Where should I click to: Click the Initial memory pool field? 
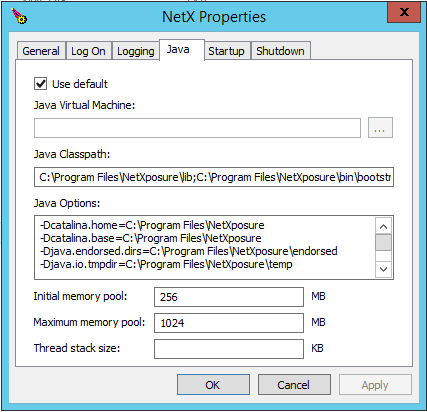(x=229, y=297)
